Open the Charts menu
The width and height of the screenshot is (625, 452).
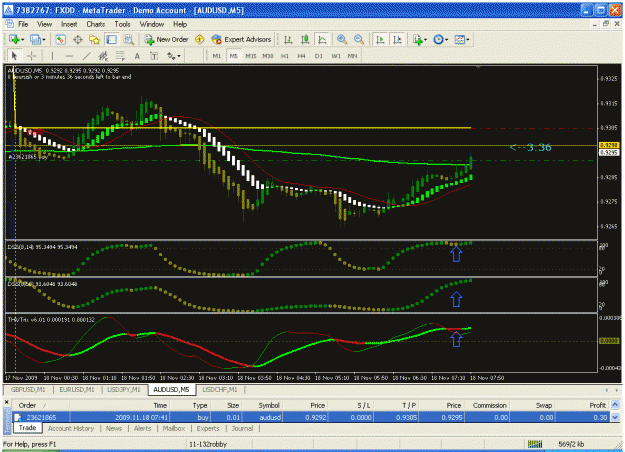click(x=96, y=24)
